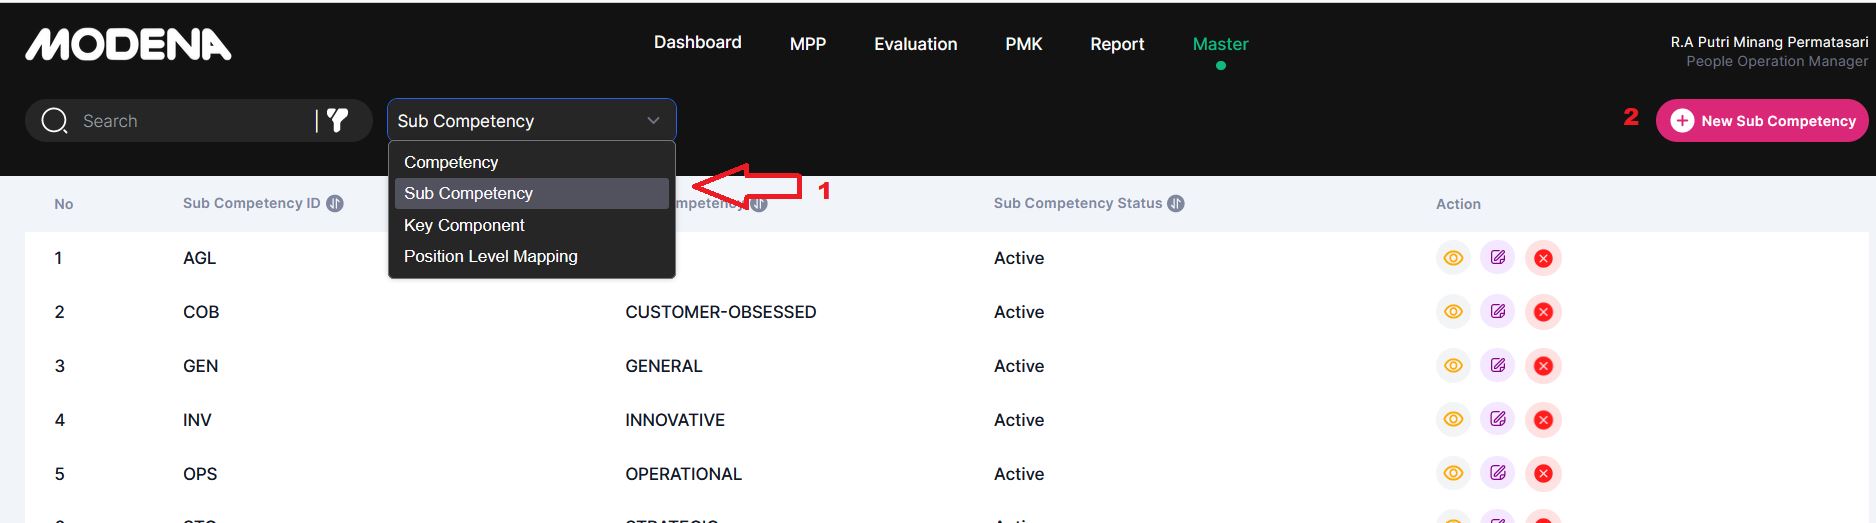1876x523 pixels.
Task: Click the magnifier search icon
Action: click(x=54, y=121)
